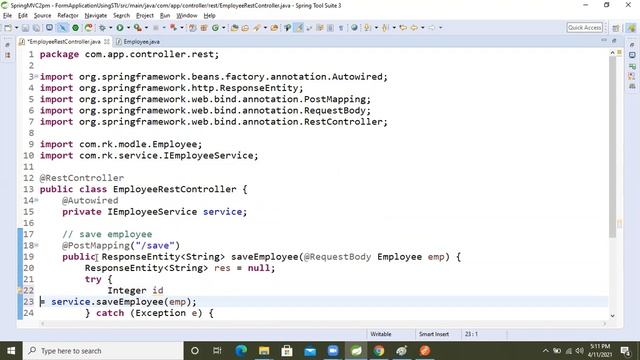Select the Spring perspective icon
The image size is (640, 360).
click(x=631, y=28)
